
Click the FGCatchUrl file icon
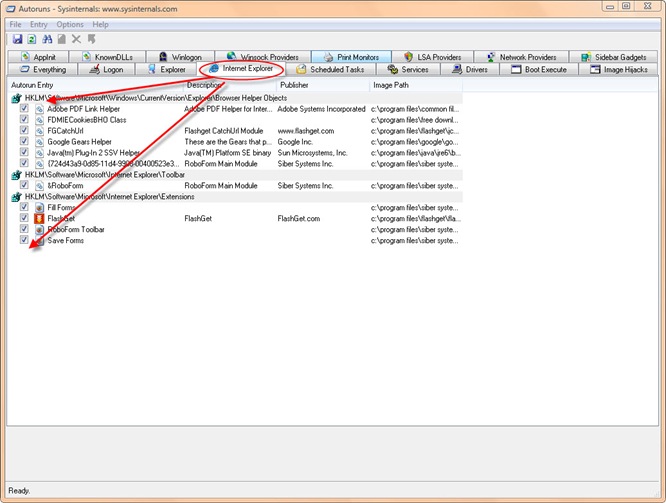click(39, 131)
